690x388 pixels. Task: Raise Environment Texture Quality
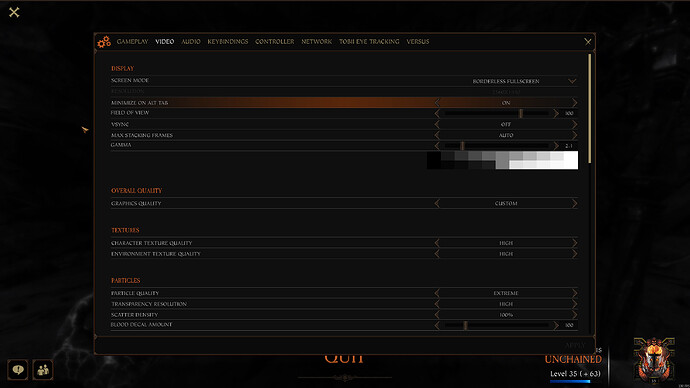[574, 254]
